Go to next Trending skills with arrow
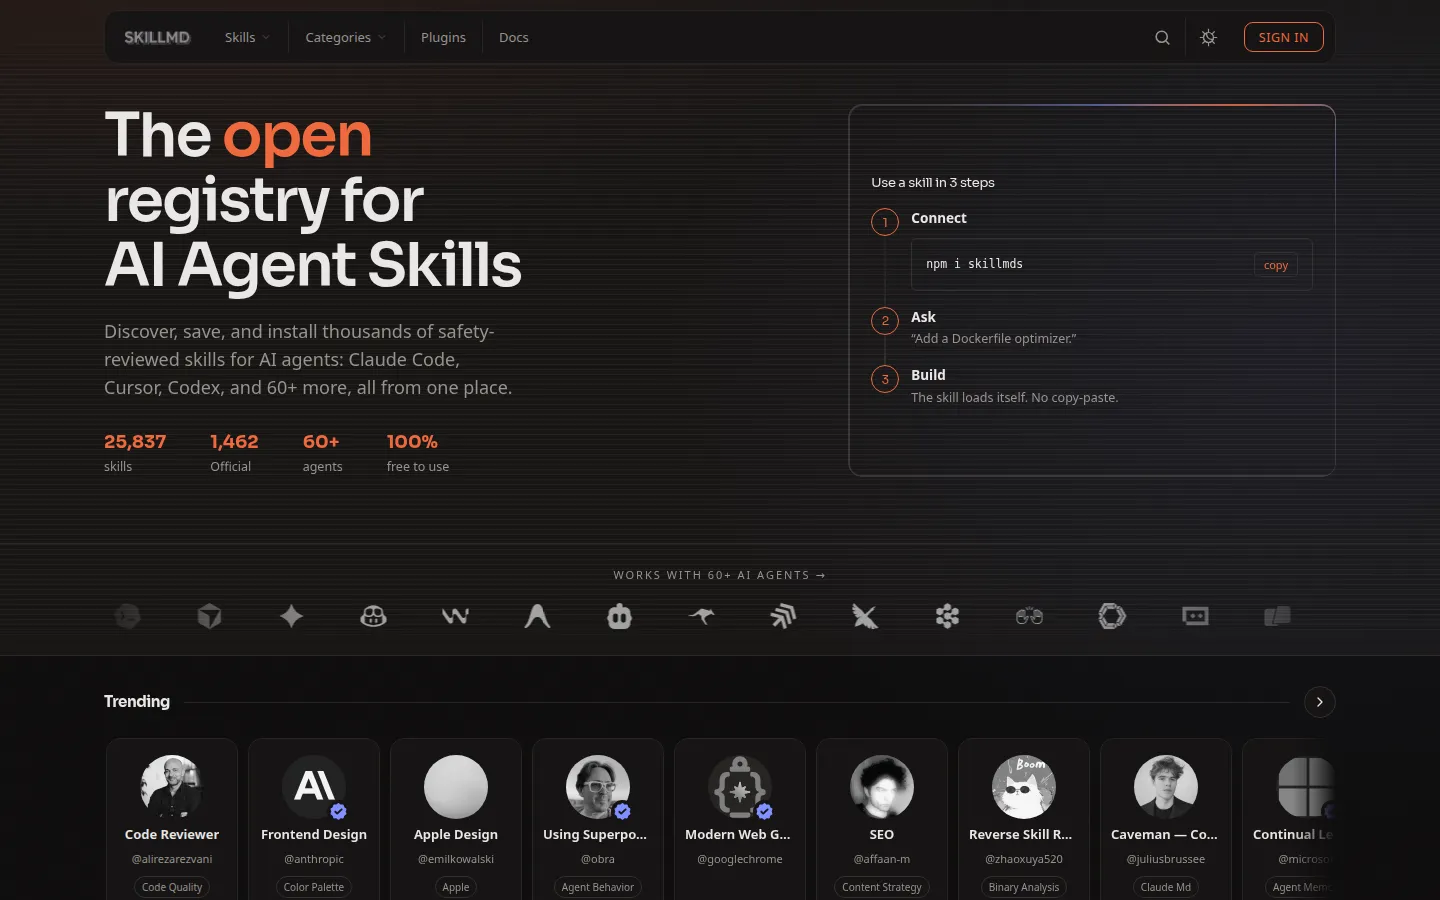 pos(1320,702)
